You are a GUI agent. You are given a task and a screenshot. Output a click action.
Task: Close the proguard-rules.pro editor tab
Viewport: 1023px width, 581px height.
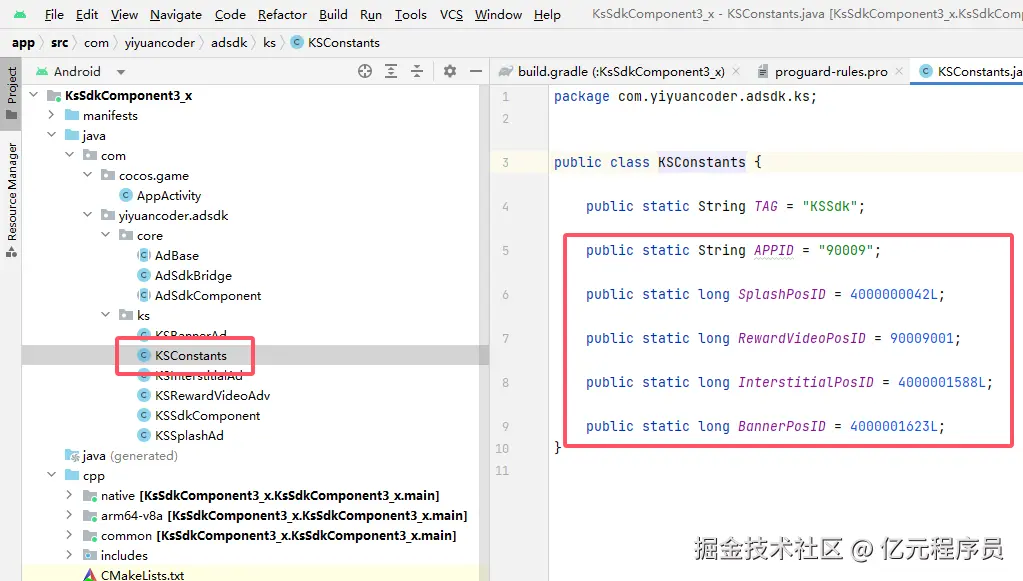898,71
